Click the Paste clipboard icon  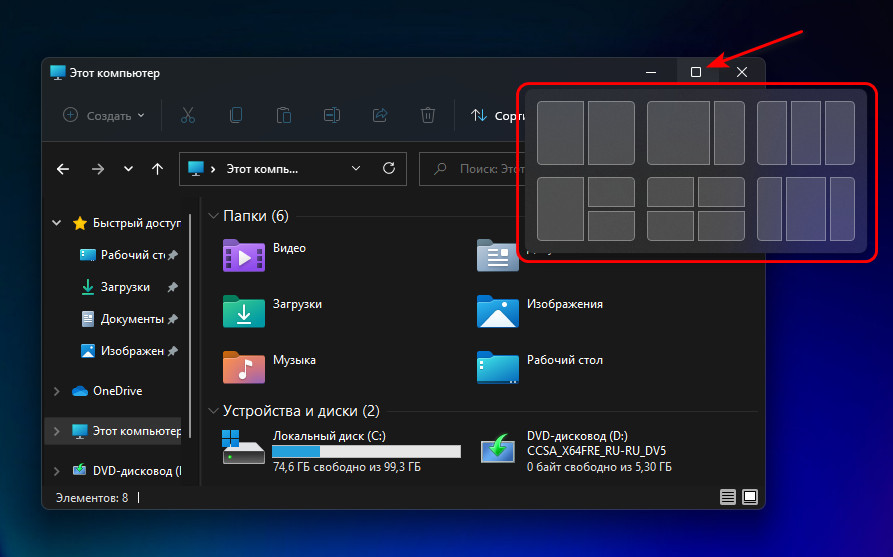(284, 116)
